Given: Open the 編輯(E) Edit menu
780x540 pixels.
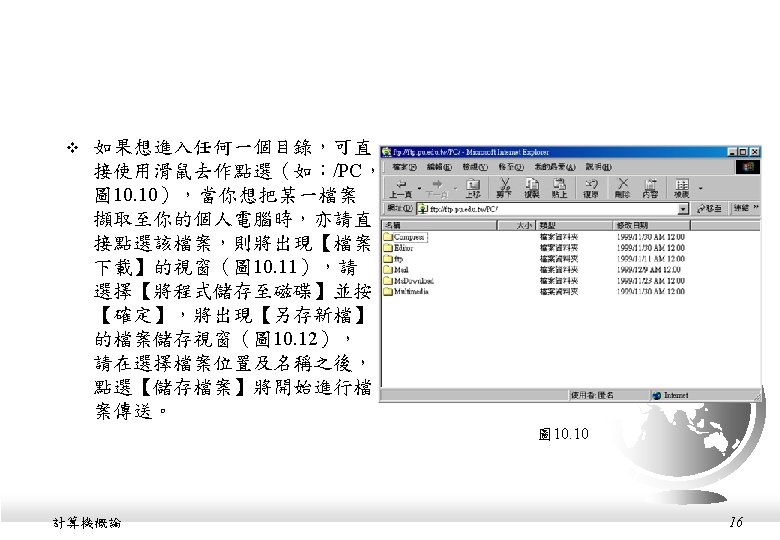Looking at the screenshot, I should point(439,167).
